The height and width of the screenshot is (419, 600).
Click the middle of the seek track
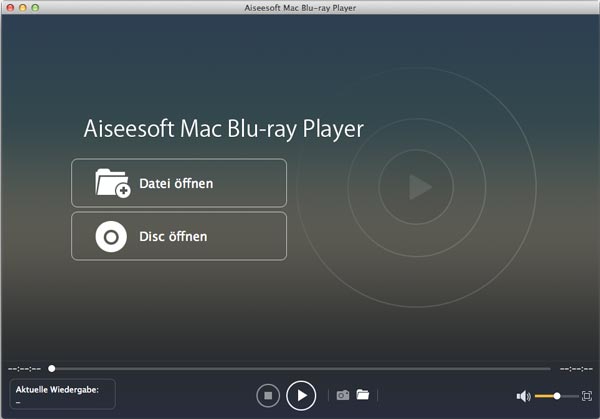pyautogui.click(x=300, y=368)
